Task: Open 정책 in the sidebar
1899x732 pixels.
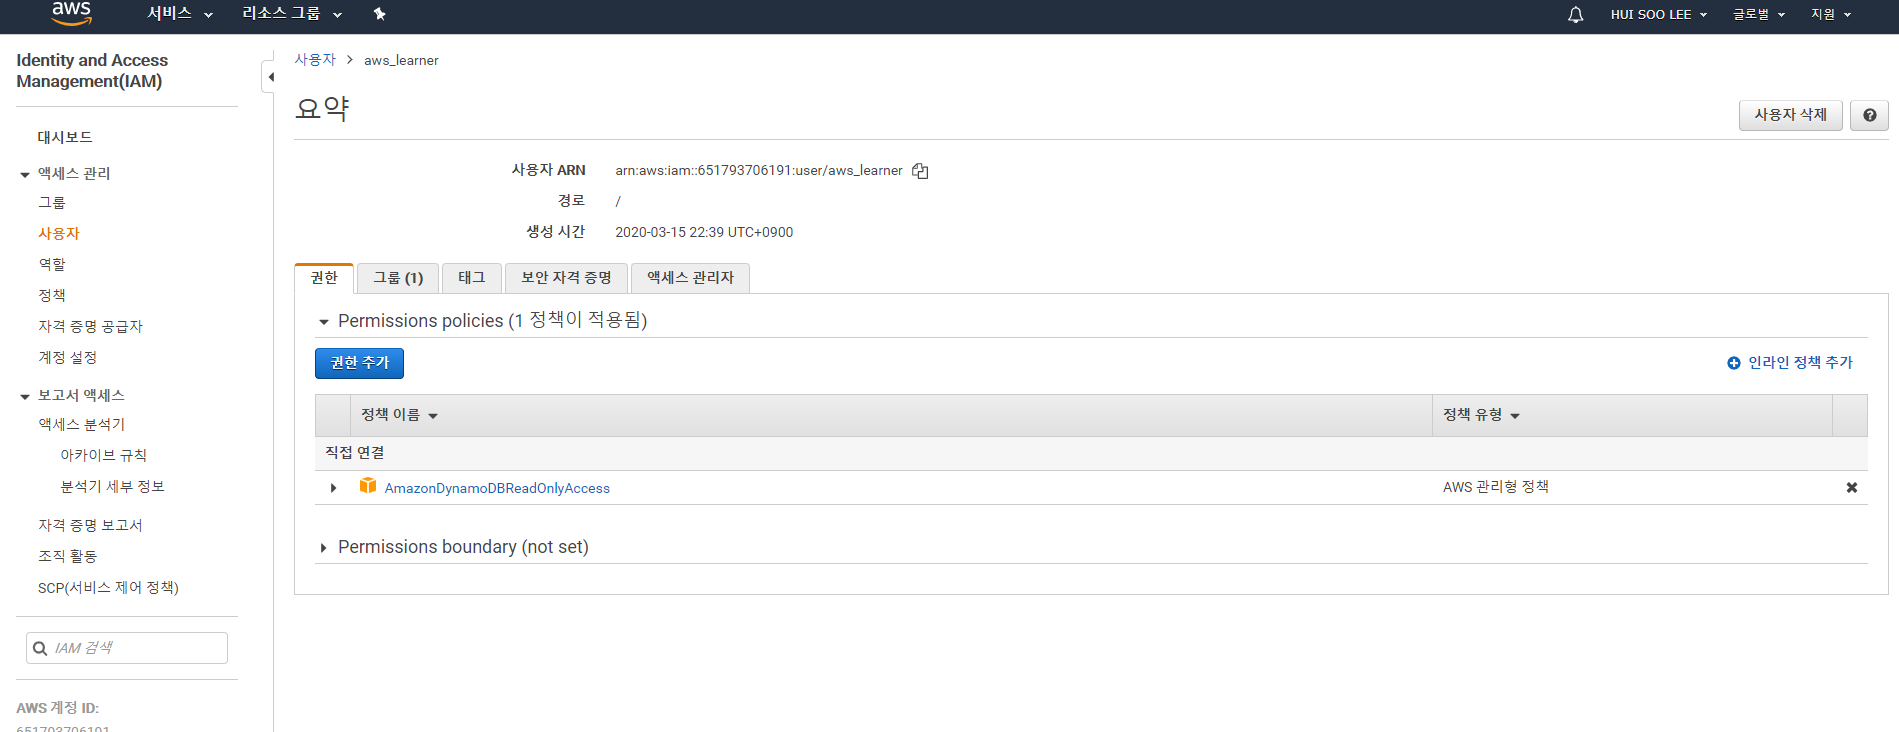Action: click(52, 295)
